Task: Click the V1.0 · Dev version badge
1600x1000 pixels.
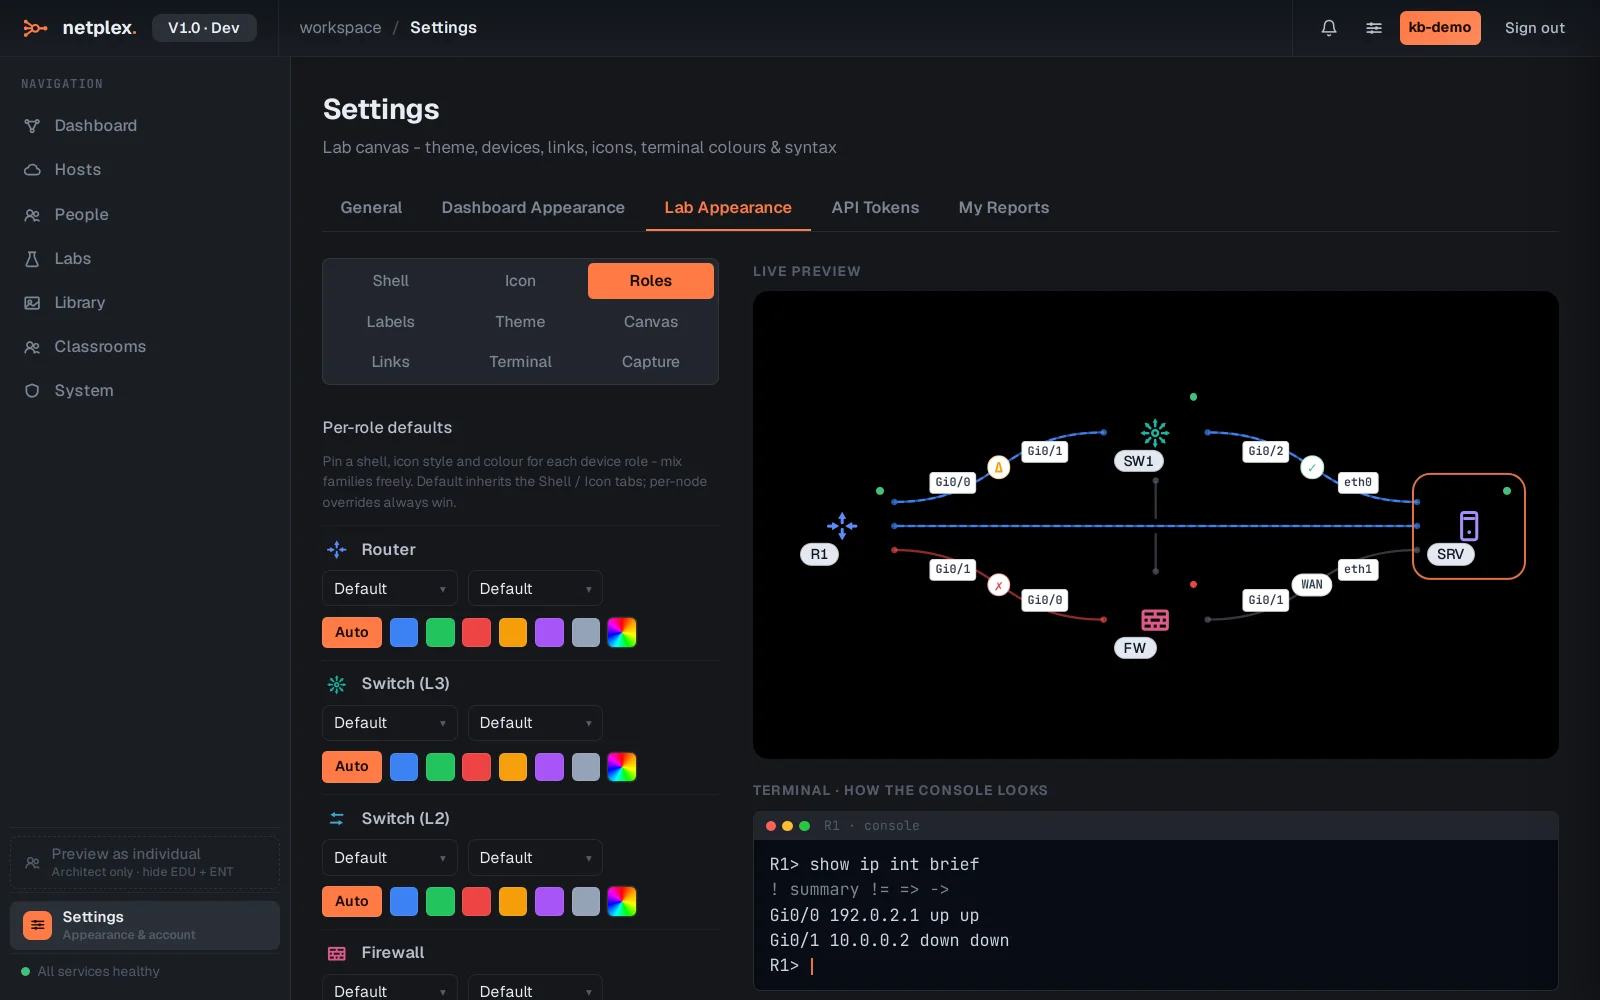Action: pos(204,28)
